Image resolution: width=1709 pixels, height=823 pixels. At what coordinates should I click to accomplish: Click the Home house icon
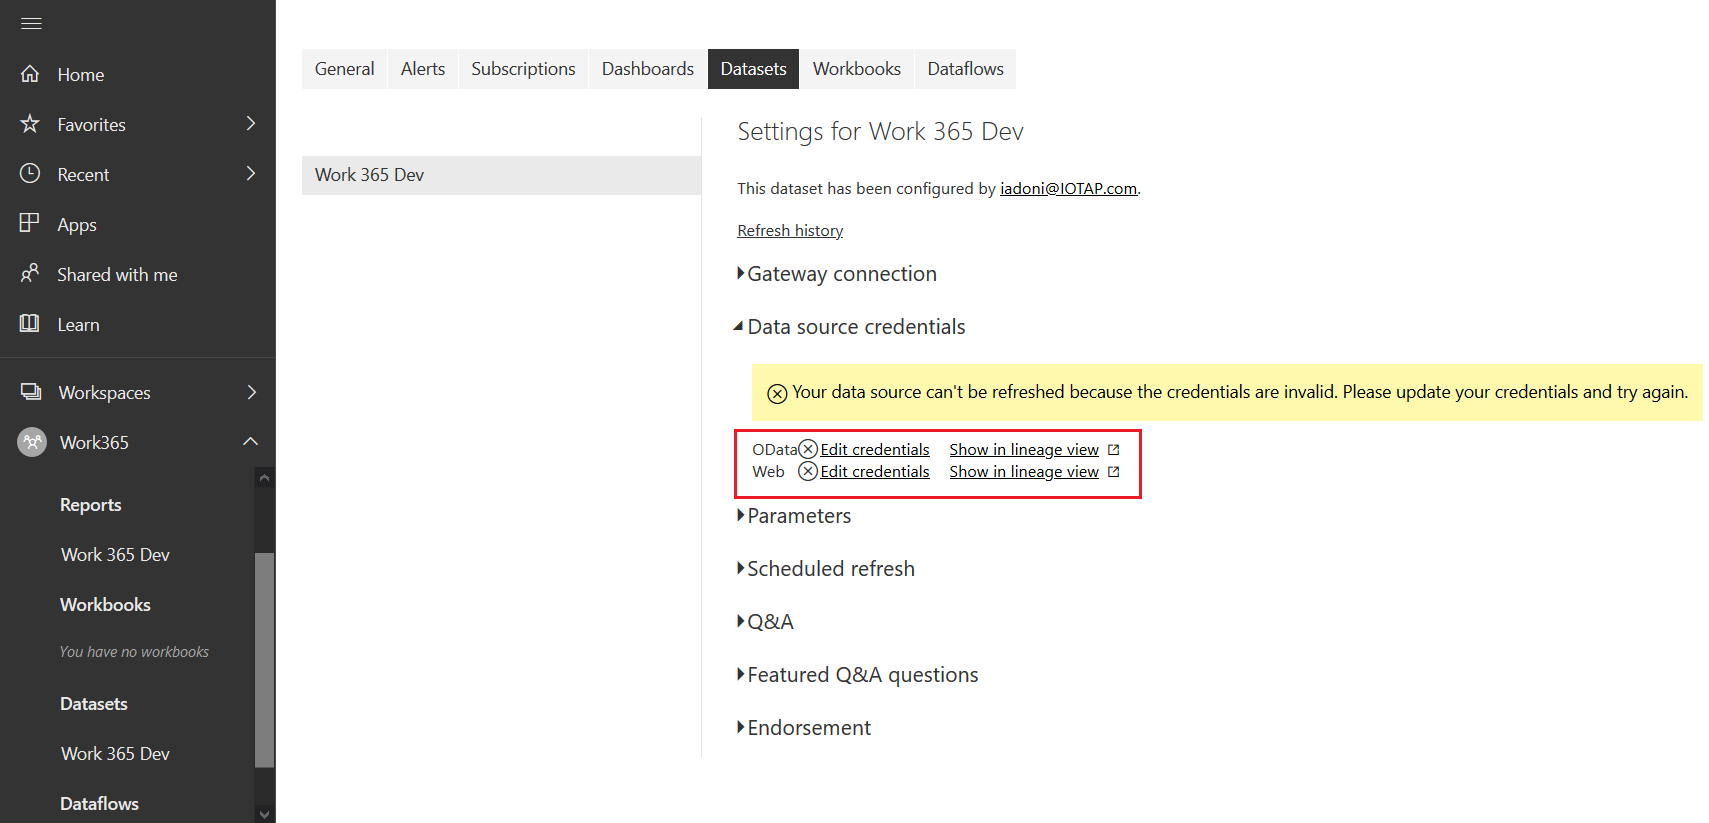(30, 74)
